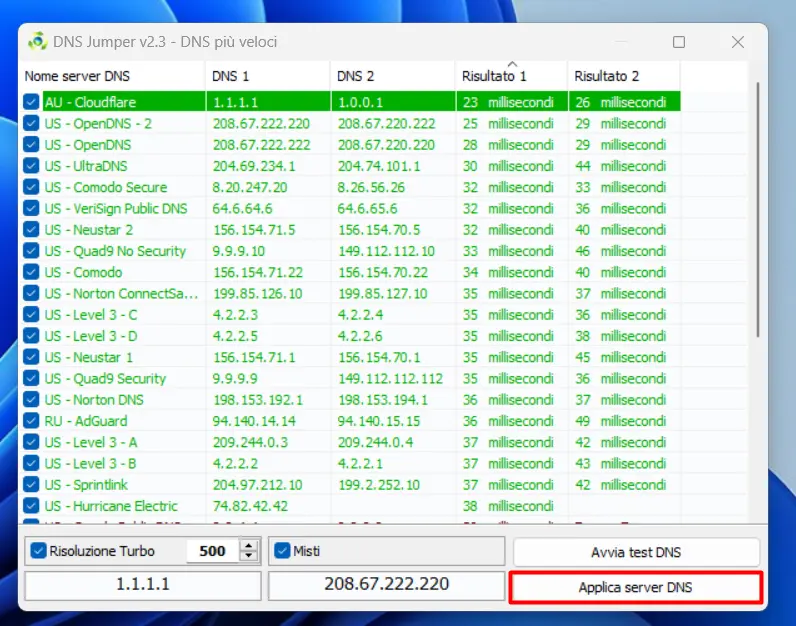Select the US - Level 3 - B row
796x626 pixels.
tap(351, 464)
